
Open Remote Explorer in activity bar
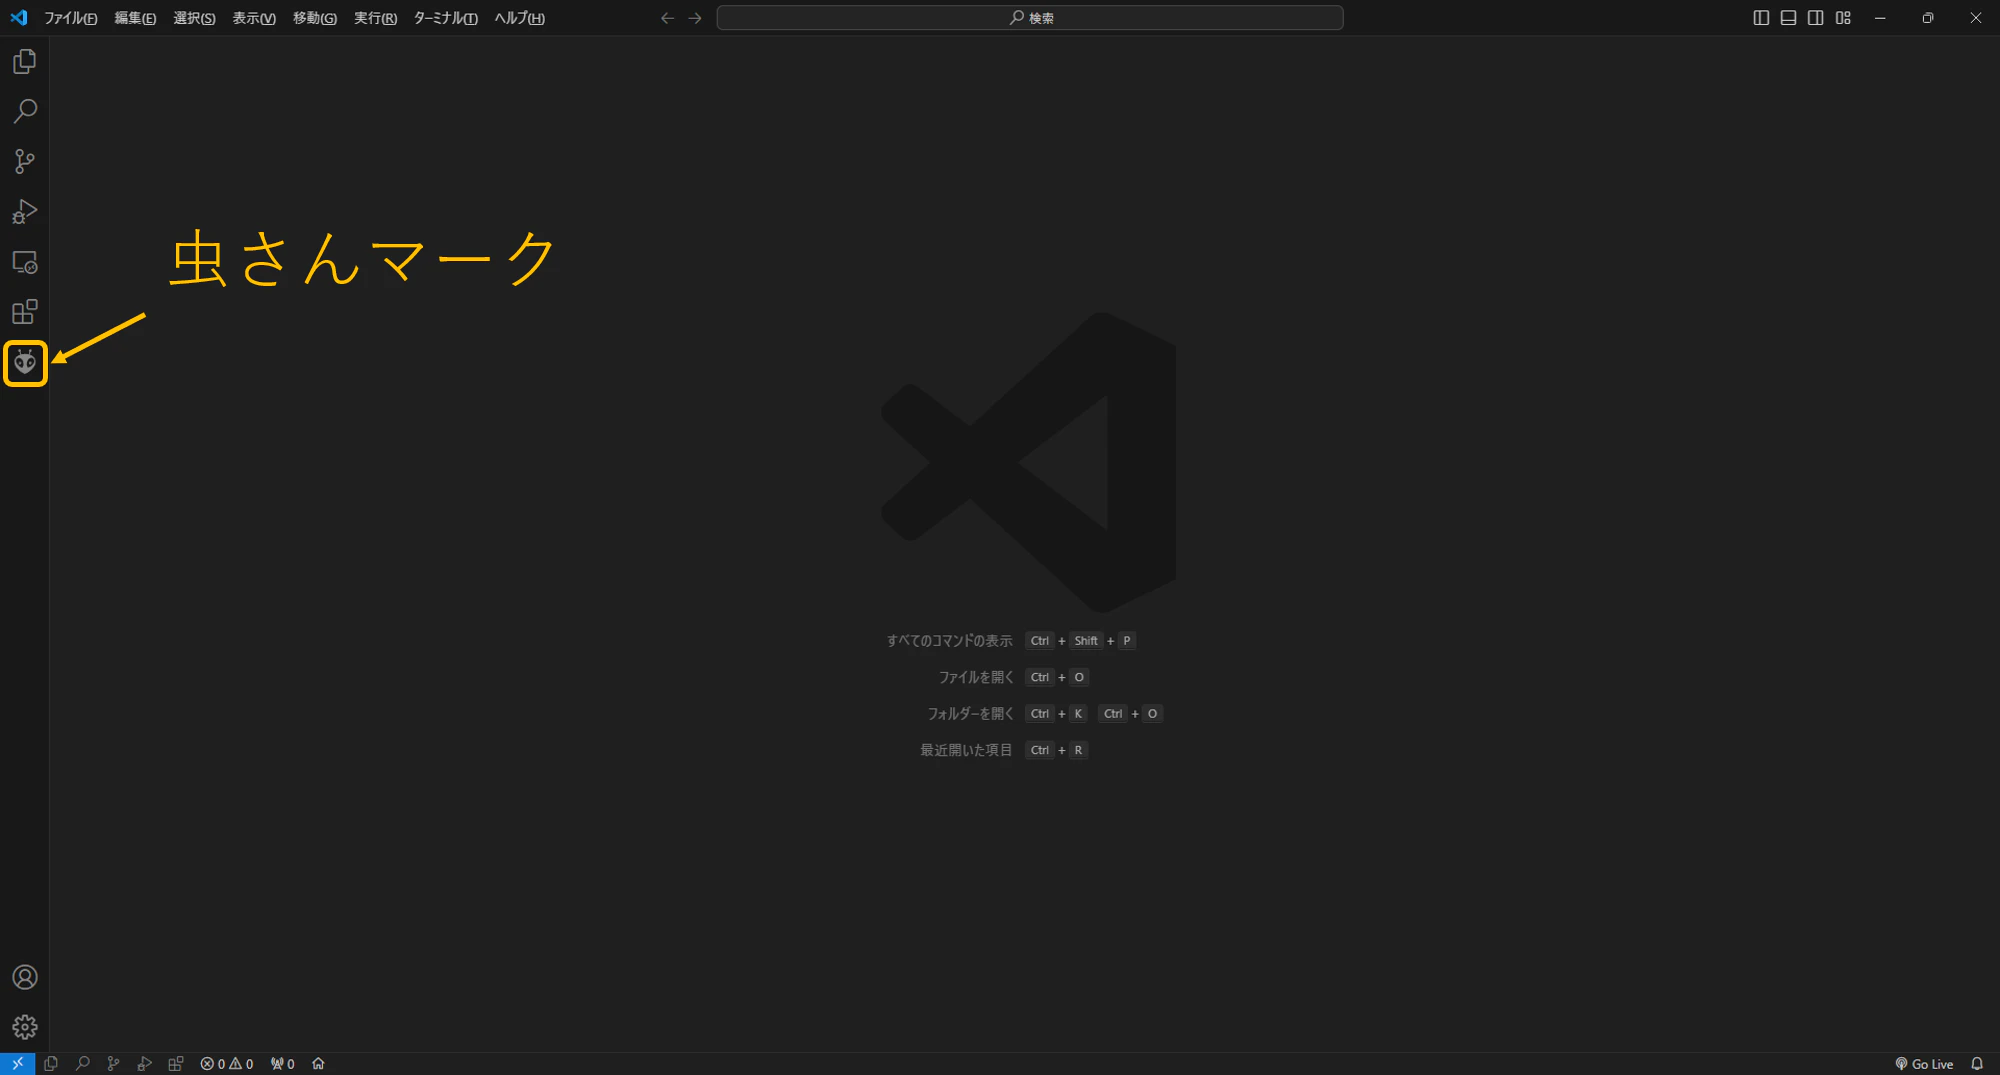(x=25, y=262)
